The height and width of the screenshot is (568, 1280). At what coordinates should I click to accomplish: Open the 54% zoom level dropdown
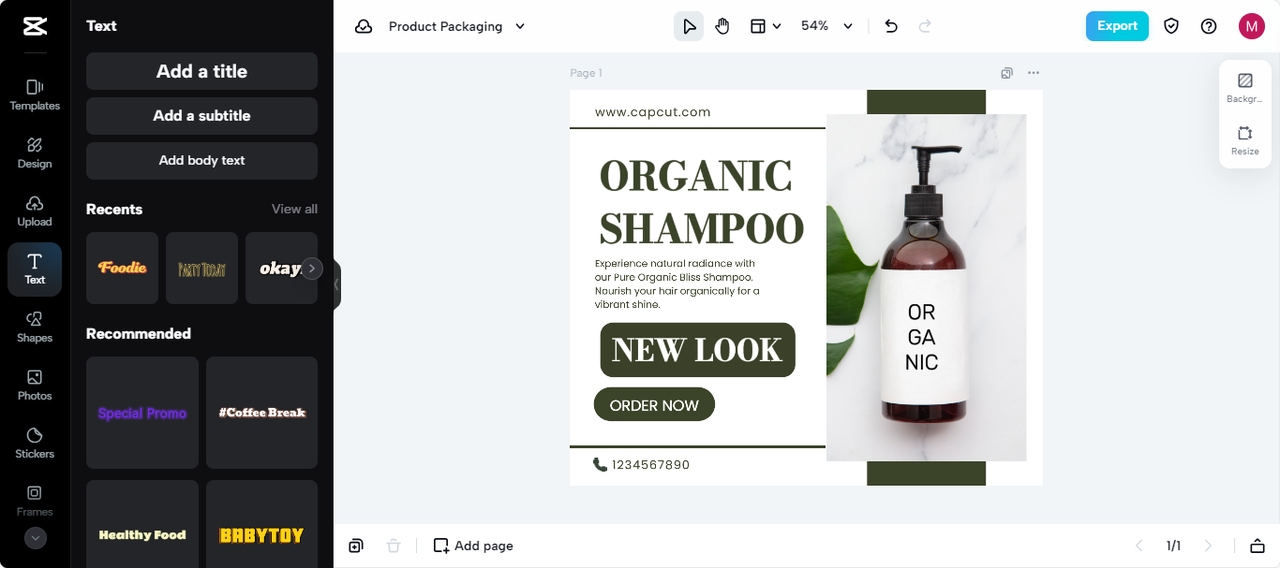coord(827,26)
